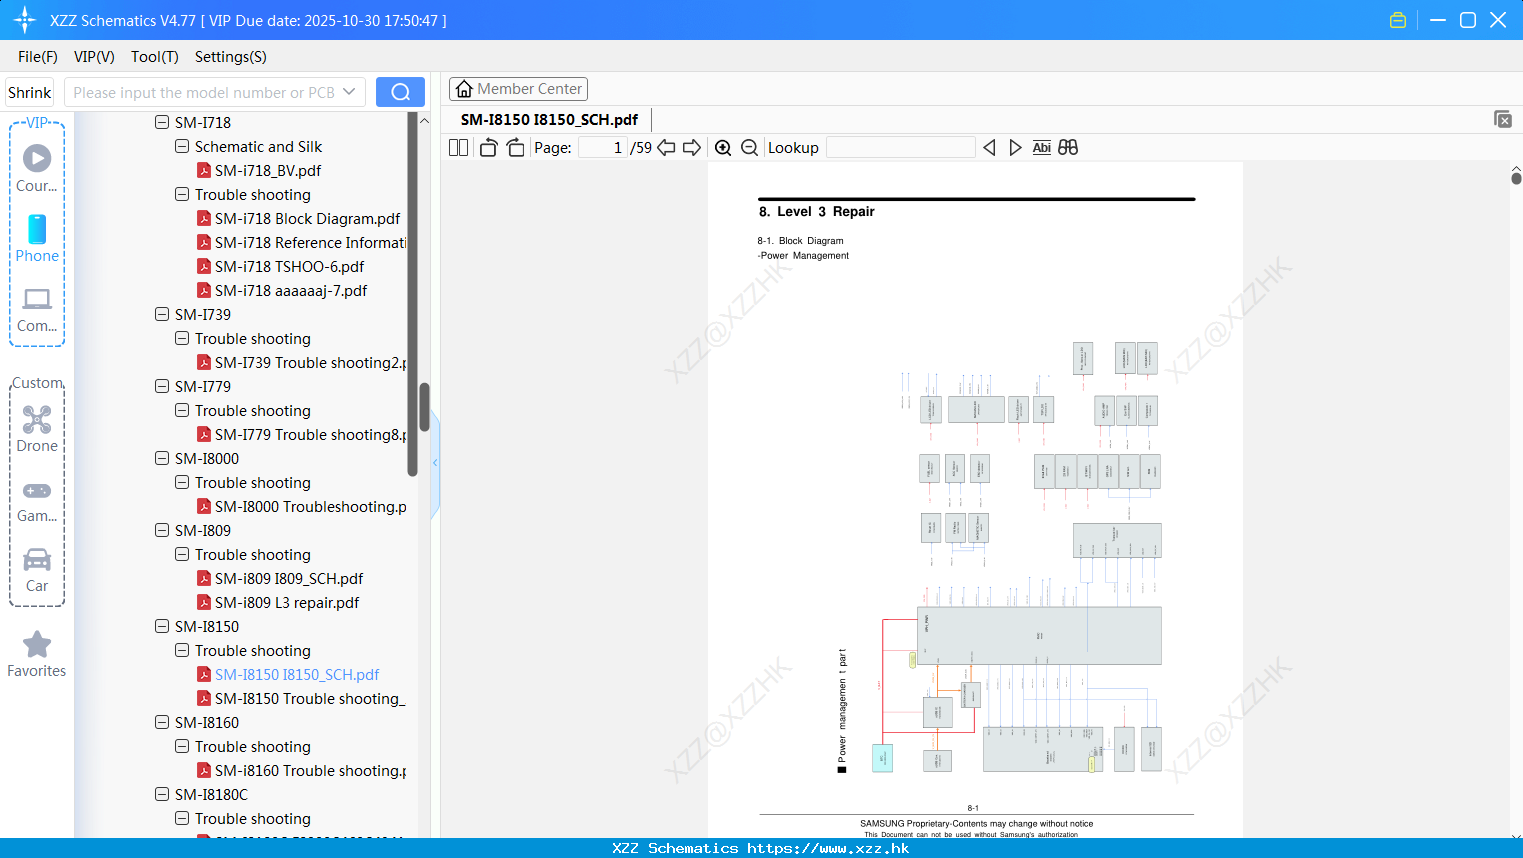
Task: Open the Settings(S) menu
Action: coord(231,57)
